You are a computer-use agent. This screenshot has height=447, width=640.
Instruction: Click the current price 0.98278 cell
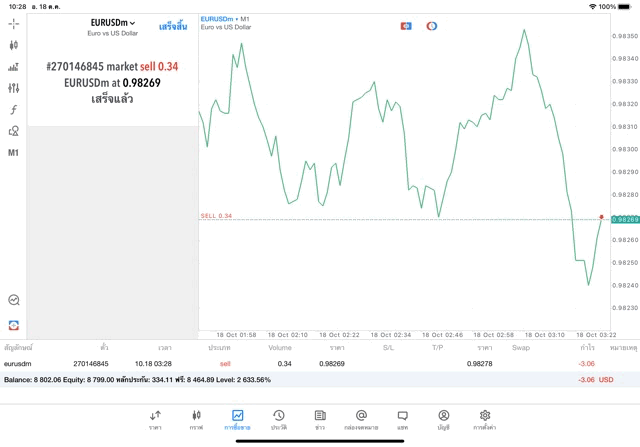coord(480,364)
